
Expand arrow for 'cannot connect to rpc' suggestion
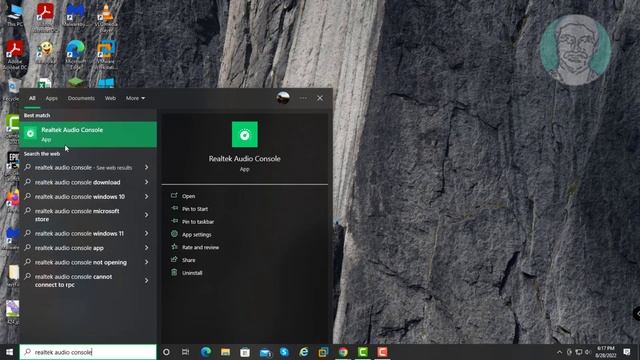tap(147, 280)
